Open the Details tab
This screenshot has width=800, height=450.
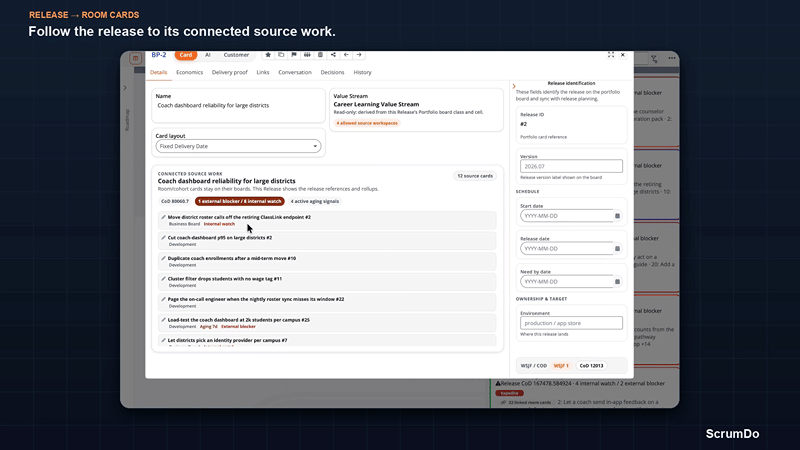tap(159, 72)
